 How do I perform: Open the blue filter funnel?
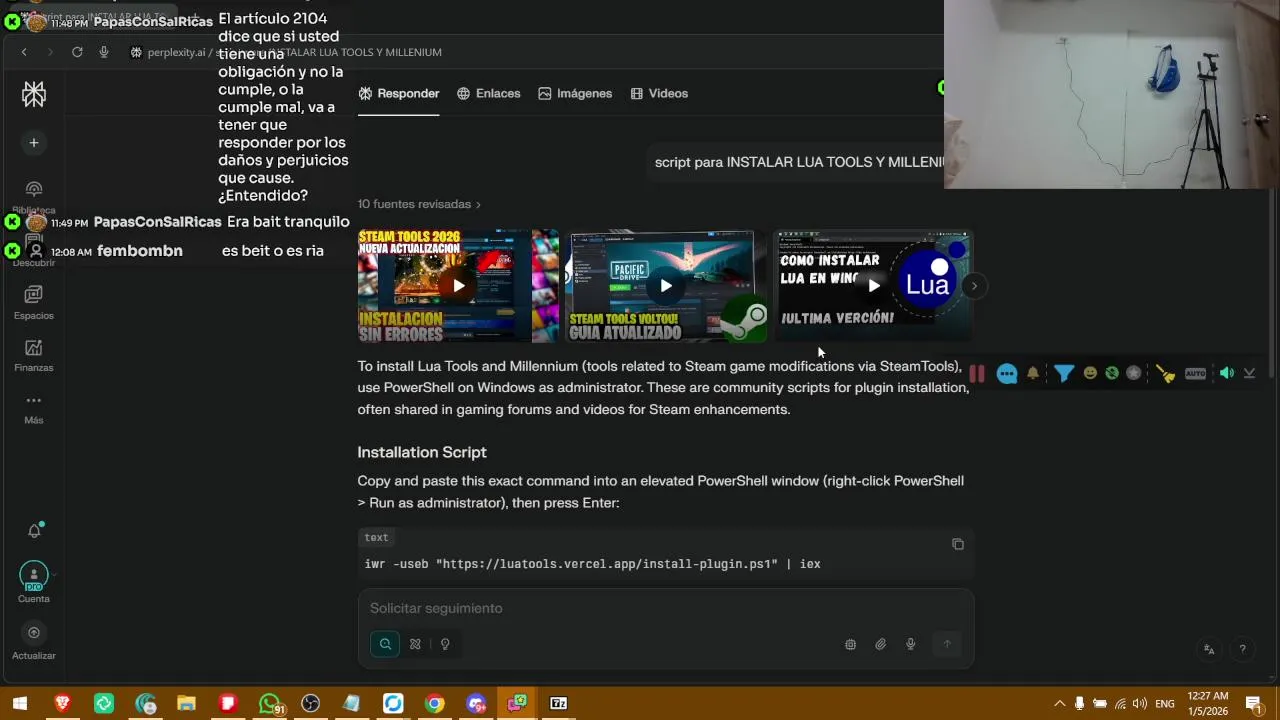1064,373
